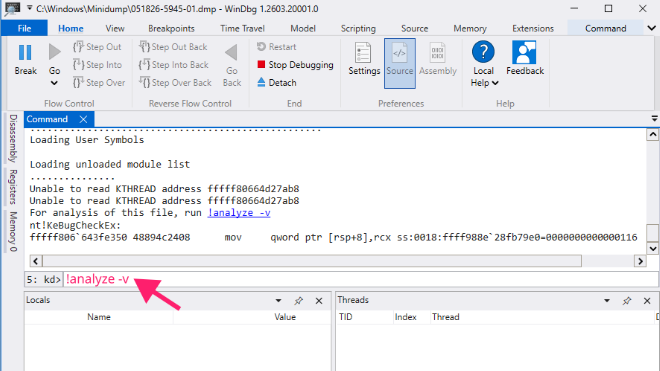Click the output scroll down arrow
This screenshot has height=371, width=660.
(x=652, y=248)
